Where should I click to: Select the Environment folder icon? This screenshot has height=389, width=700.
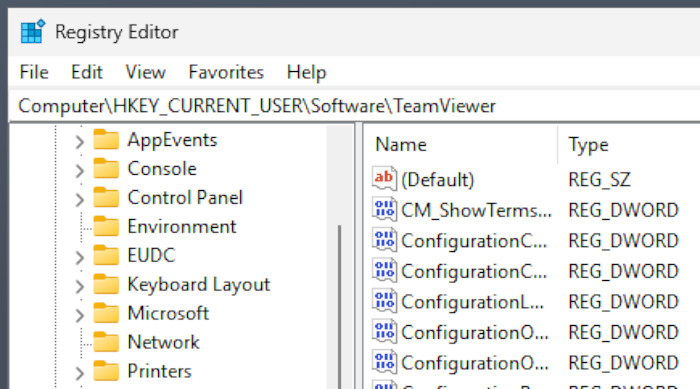tap(106, 226)
